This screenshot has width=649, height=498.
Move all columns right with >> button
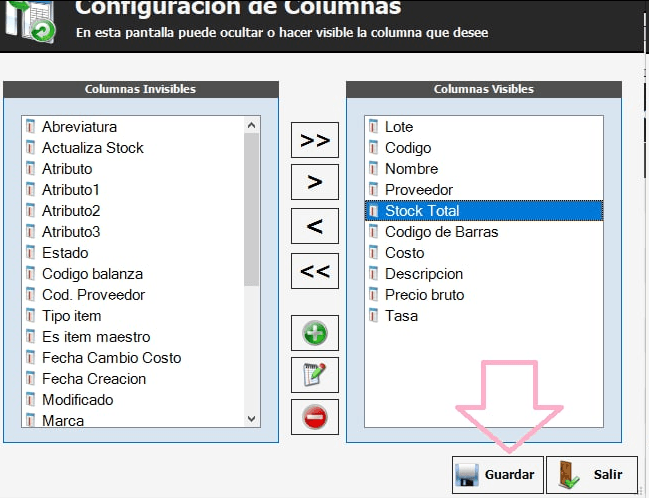pos(315,141)
